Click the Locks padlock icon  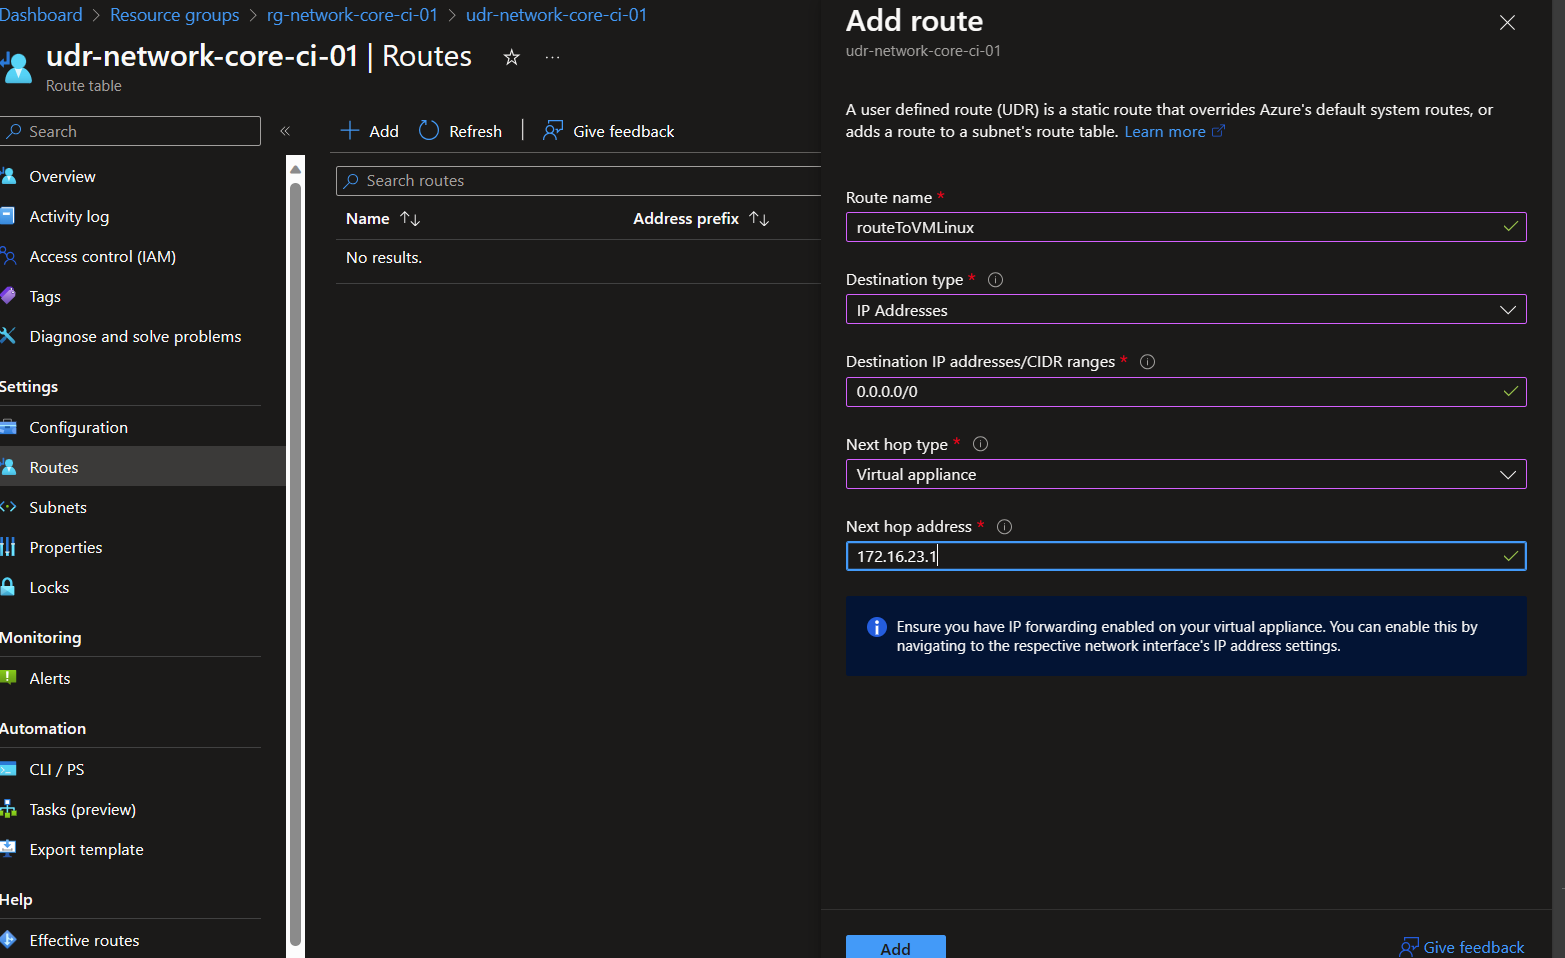[x=8, y=587]
